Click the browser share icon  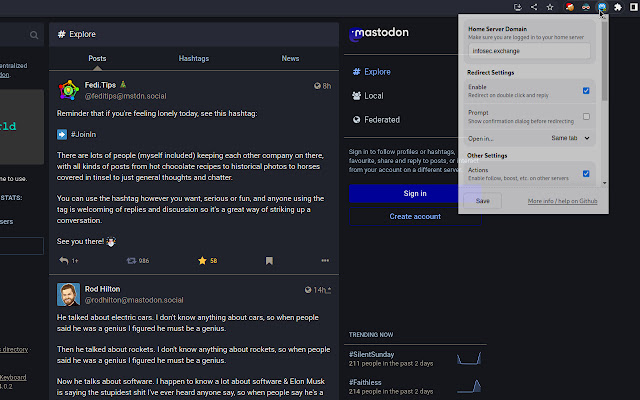534,7
